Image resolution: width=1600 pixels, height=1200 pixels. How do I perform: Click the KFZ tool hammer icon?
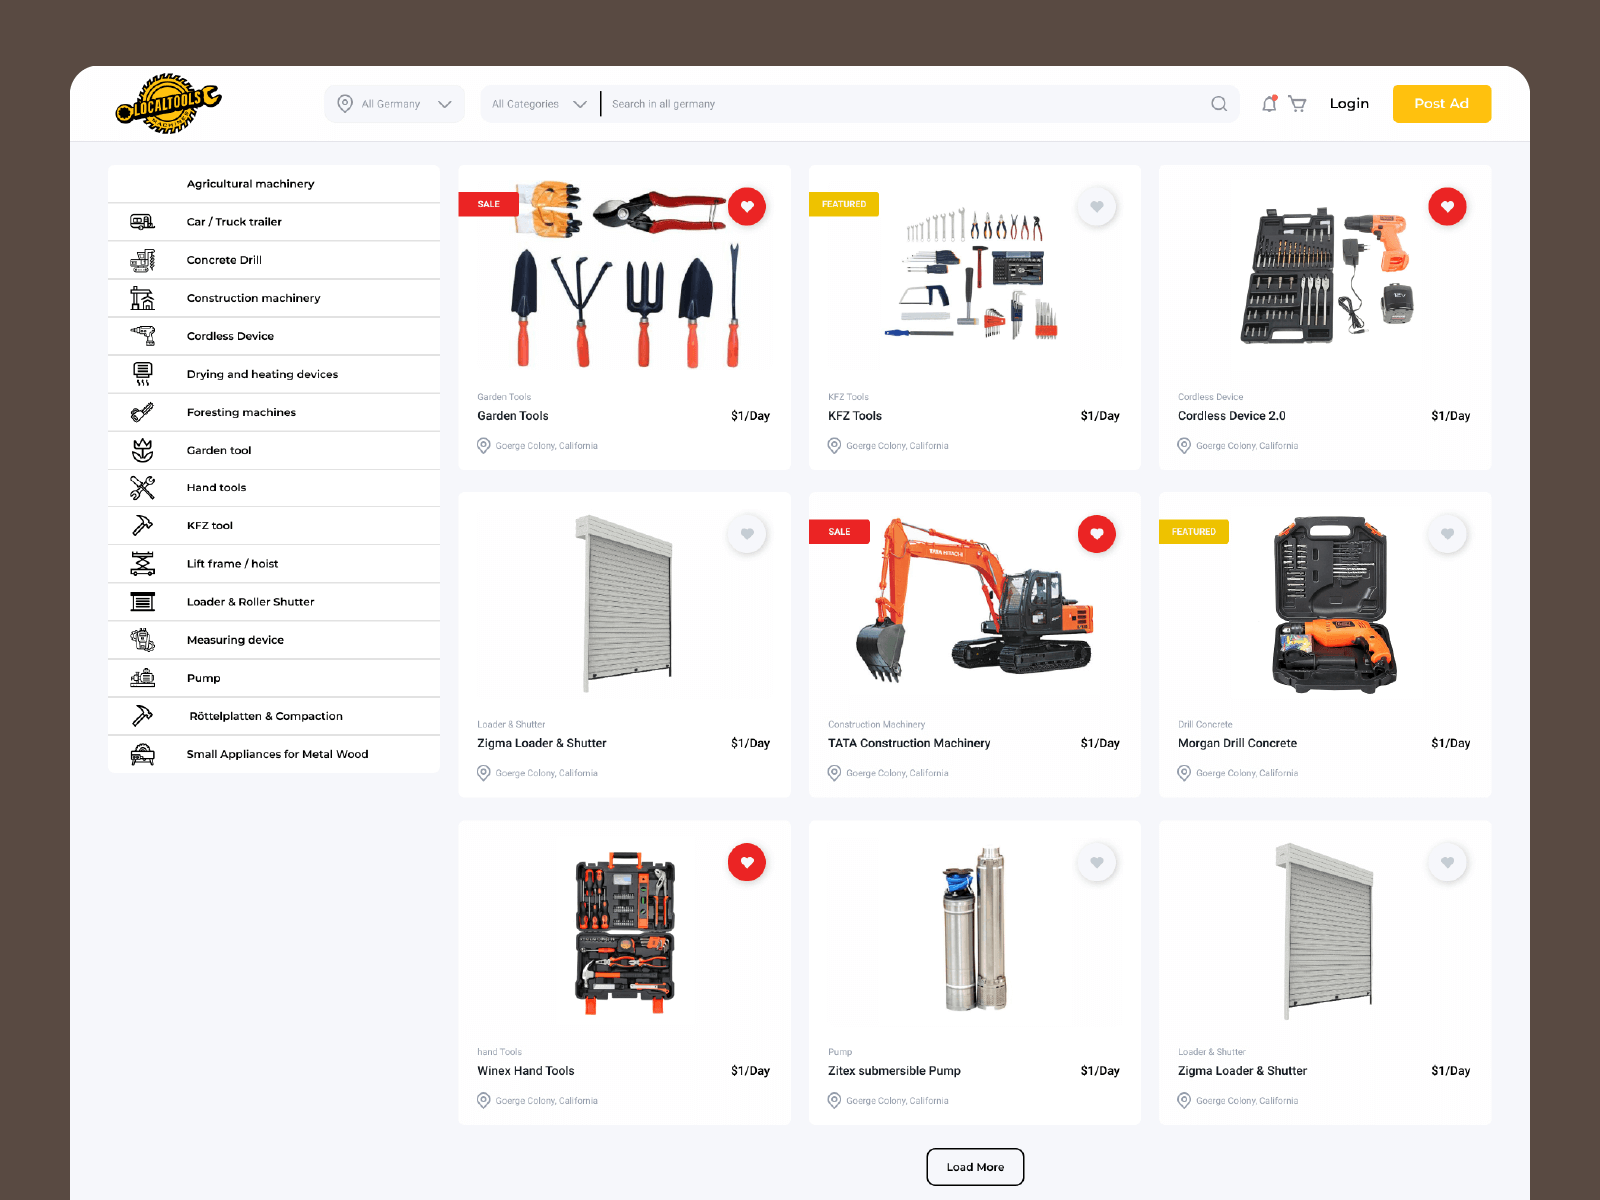click(x=143, y=525)
